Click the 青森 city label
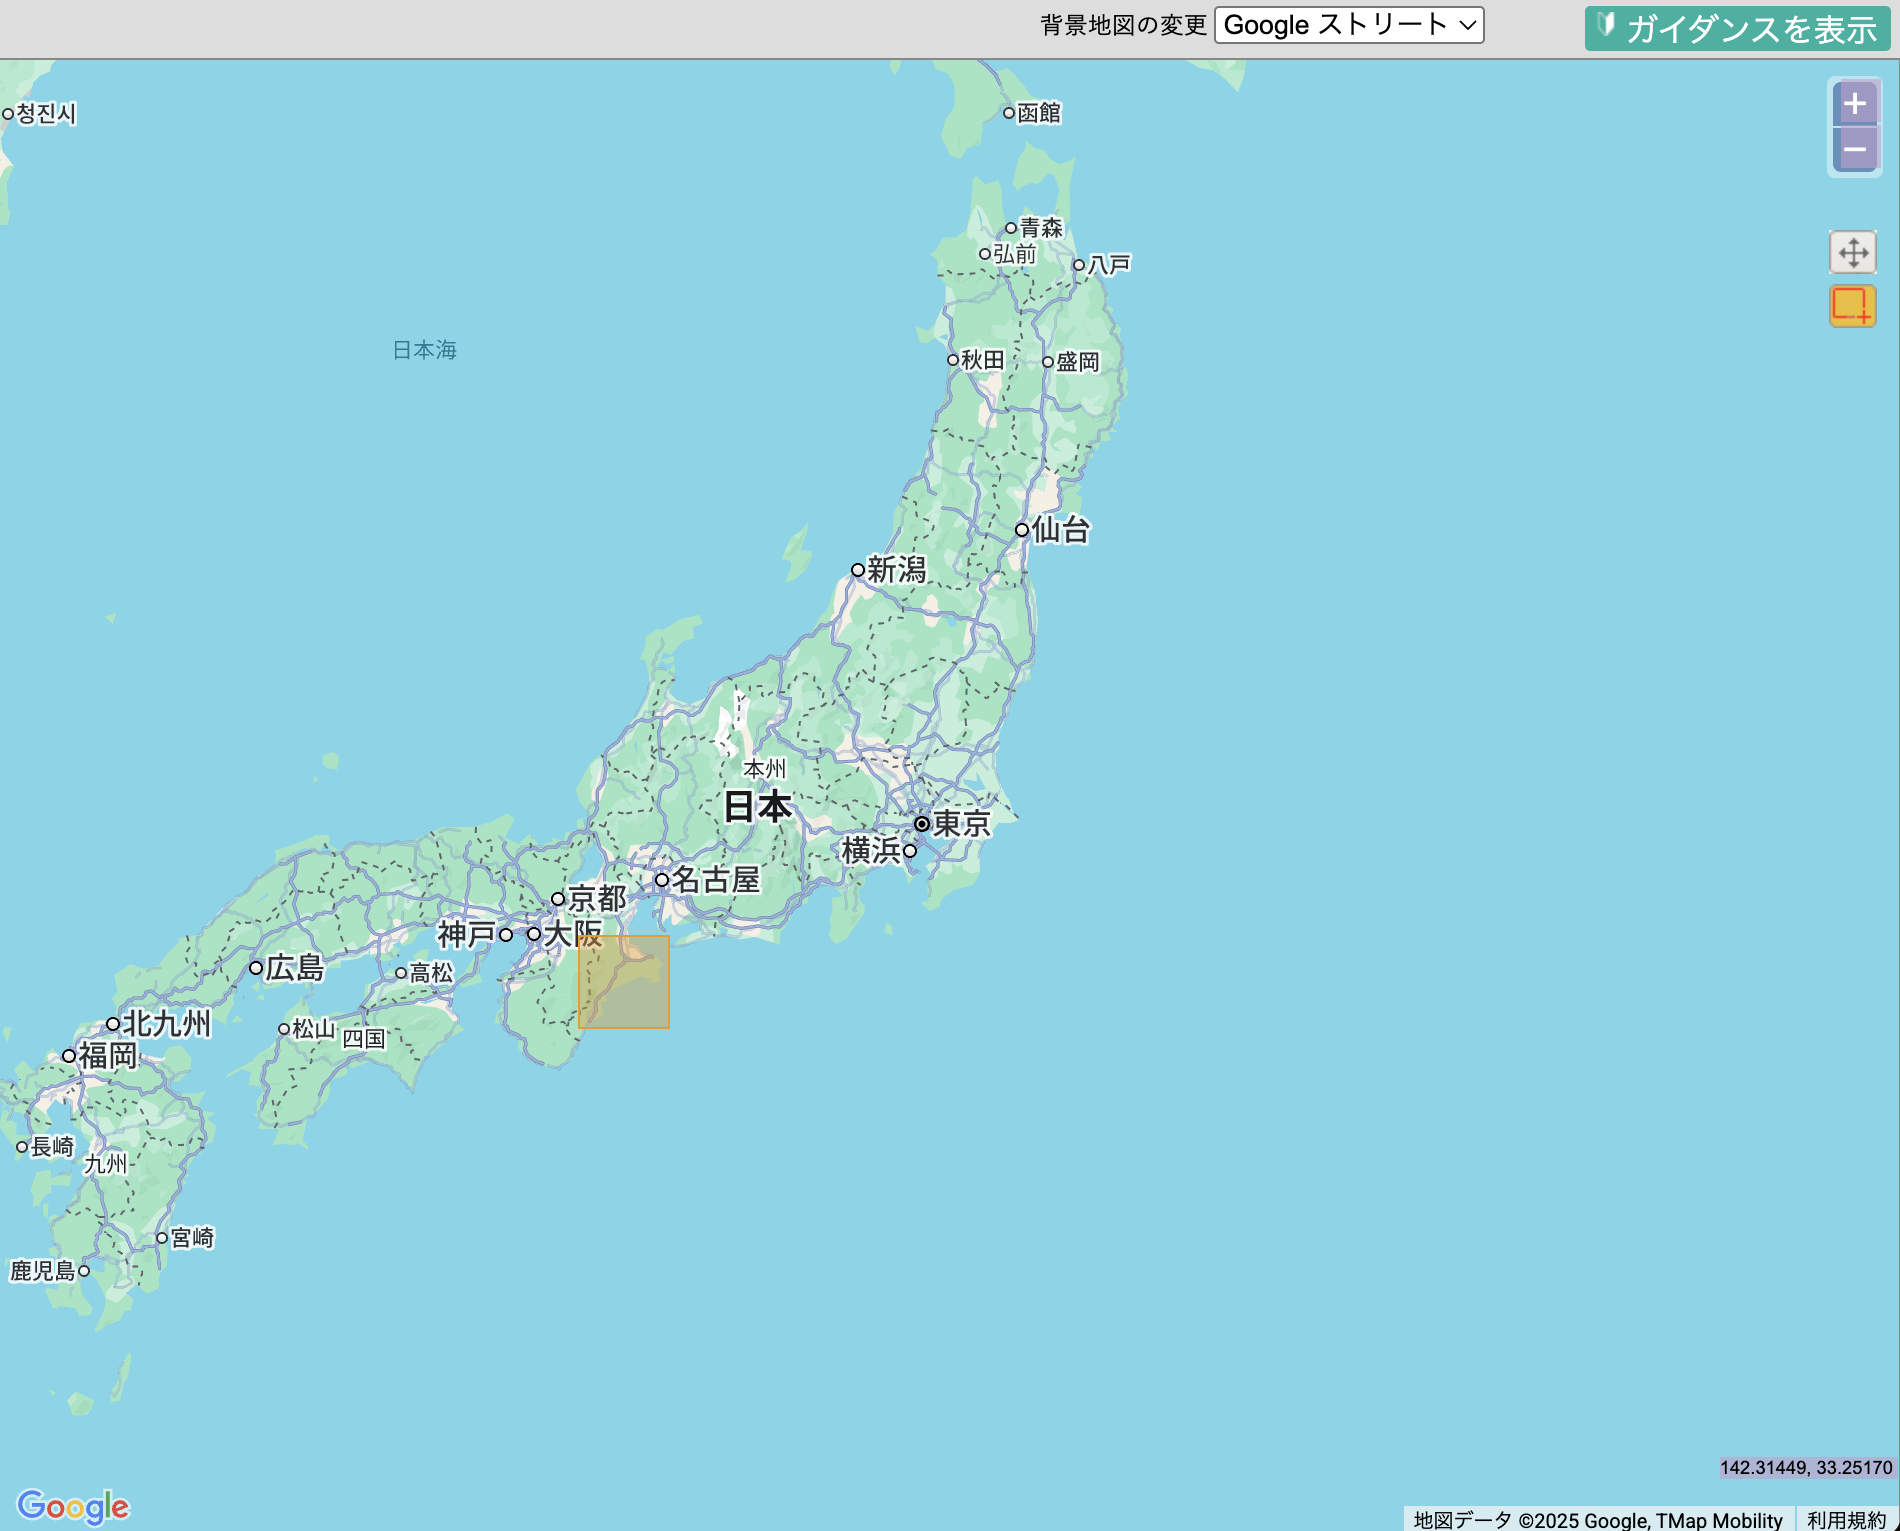 click(x=1041, y=227)
